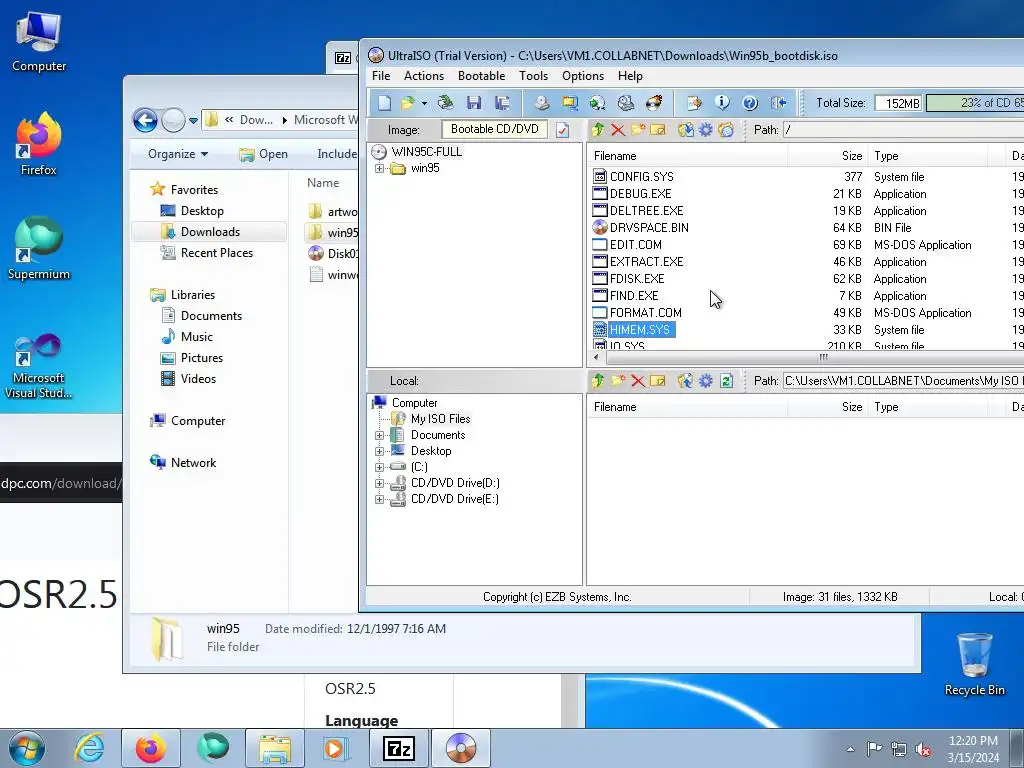Click the Make CD/DVD Image drive icon

(x=541, y=103)
